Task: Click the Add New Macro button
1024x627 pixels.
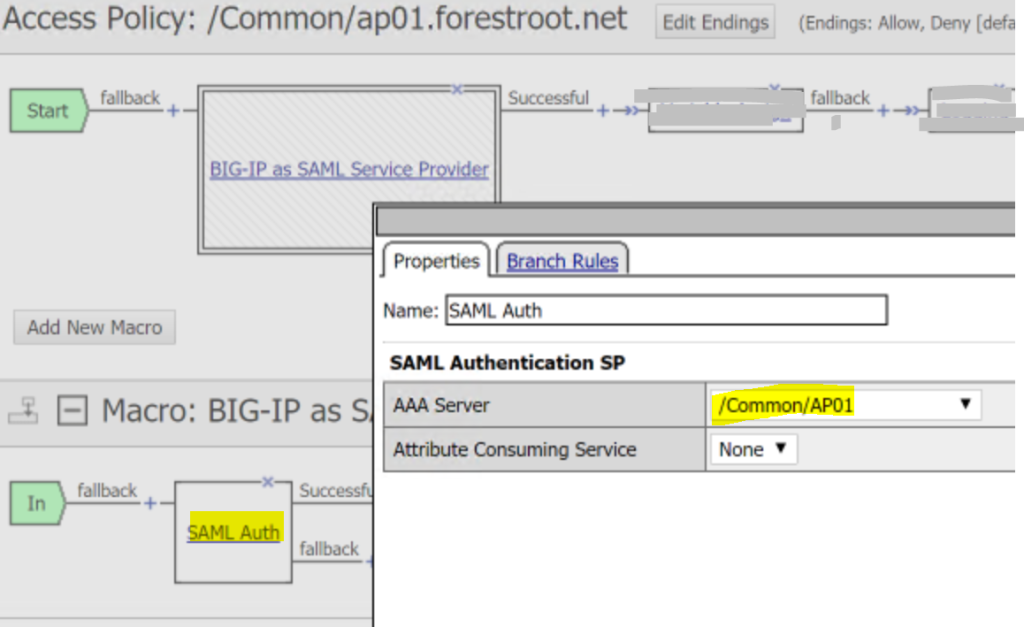Action: coord(95,327)
